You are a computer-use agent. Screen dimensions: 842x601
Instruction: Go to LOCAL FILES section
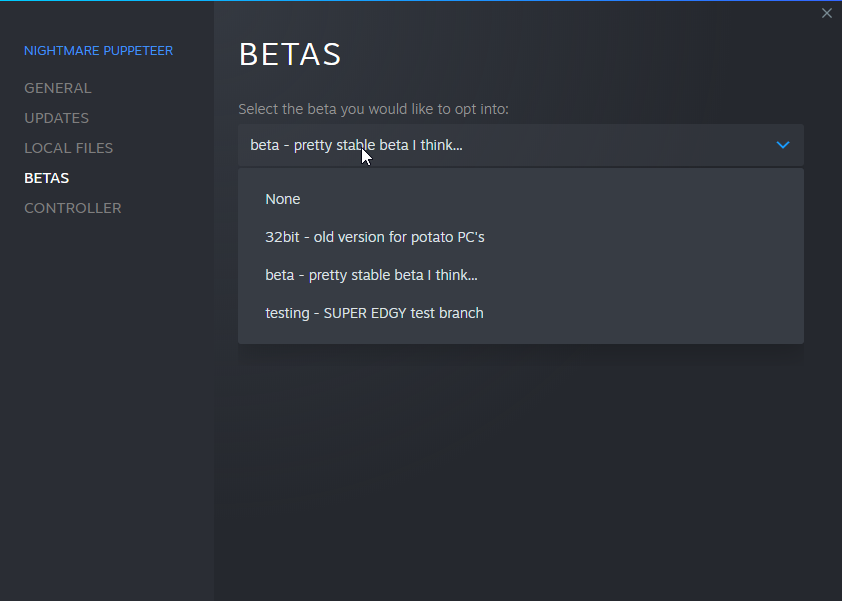(x=68, y=148)
